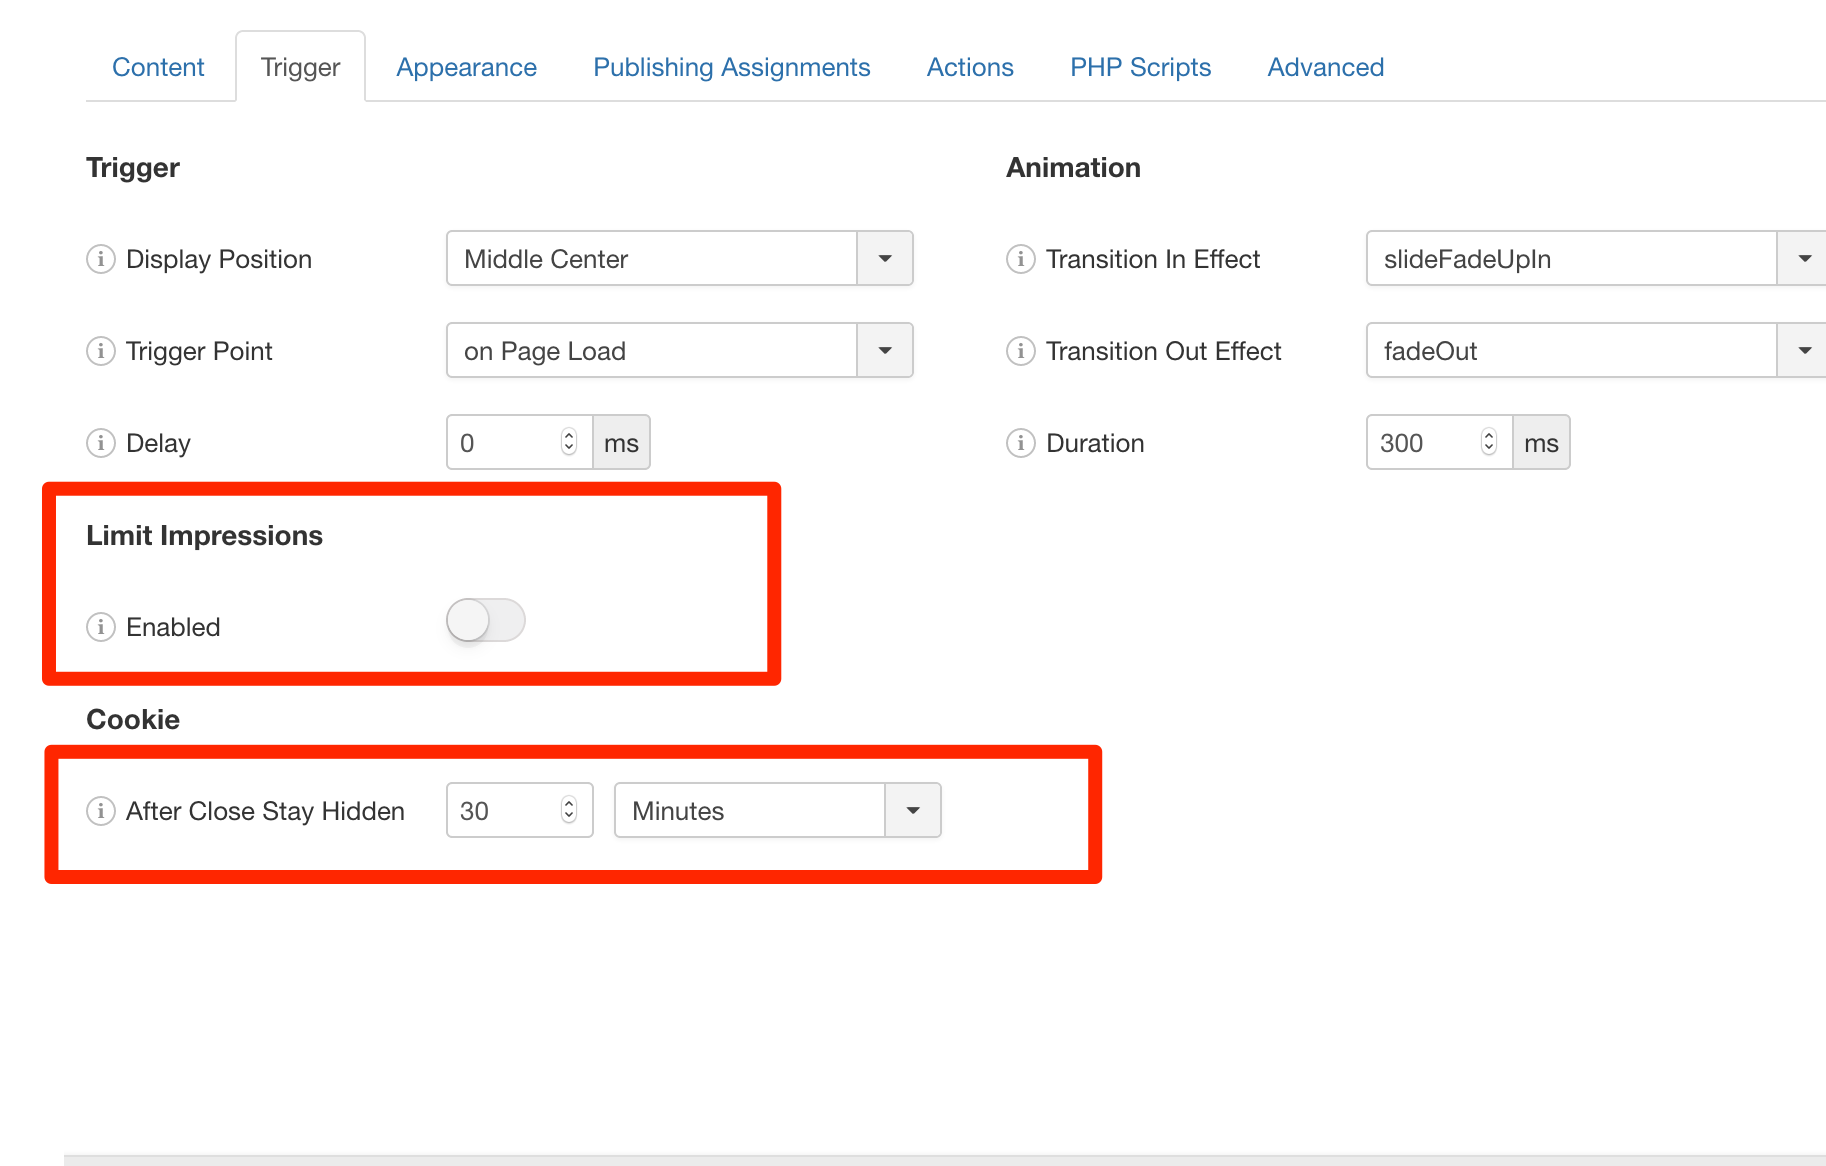The width and height of the screenshot is (1826, 1166).
Task: Click info icon beside Display Position
Action: pyautogui.click(x=100, y=259)
